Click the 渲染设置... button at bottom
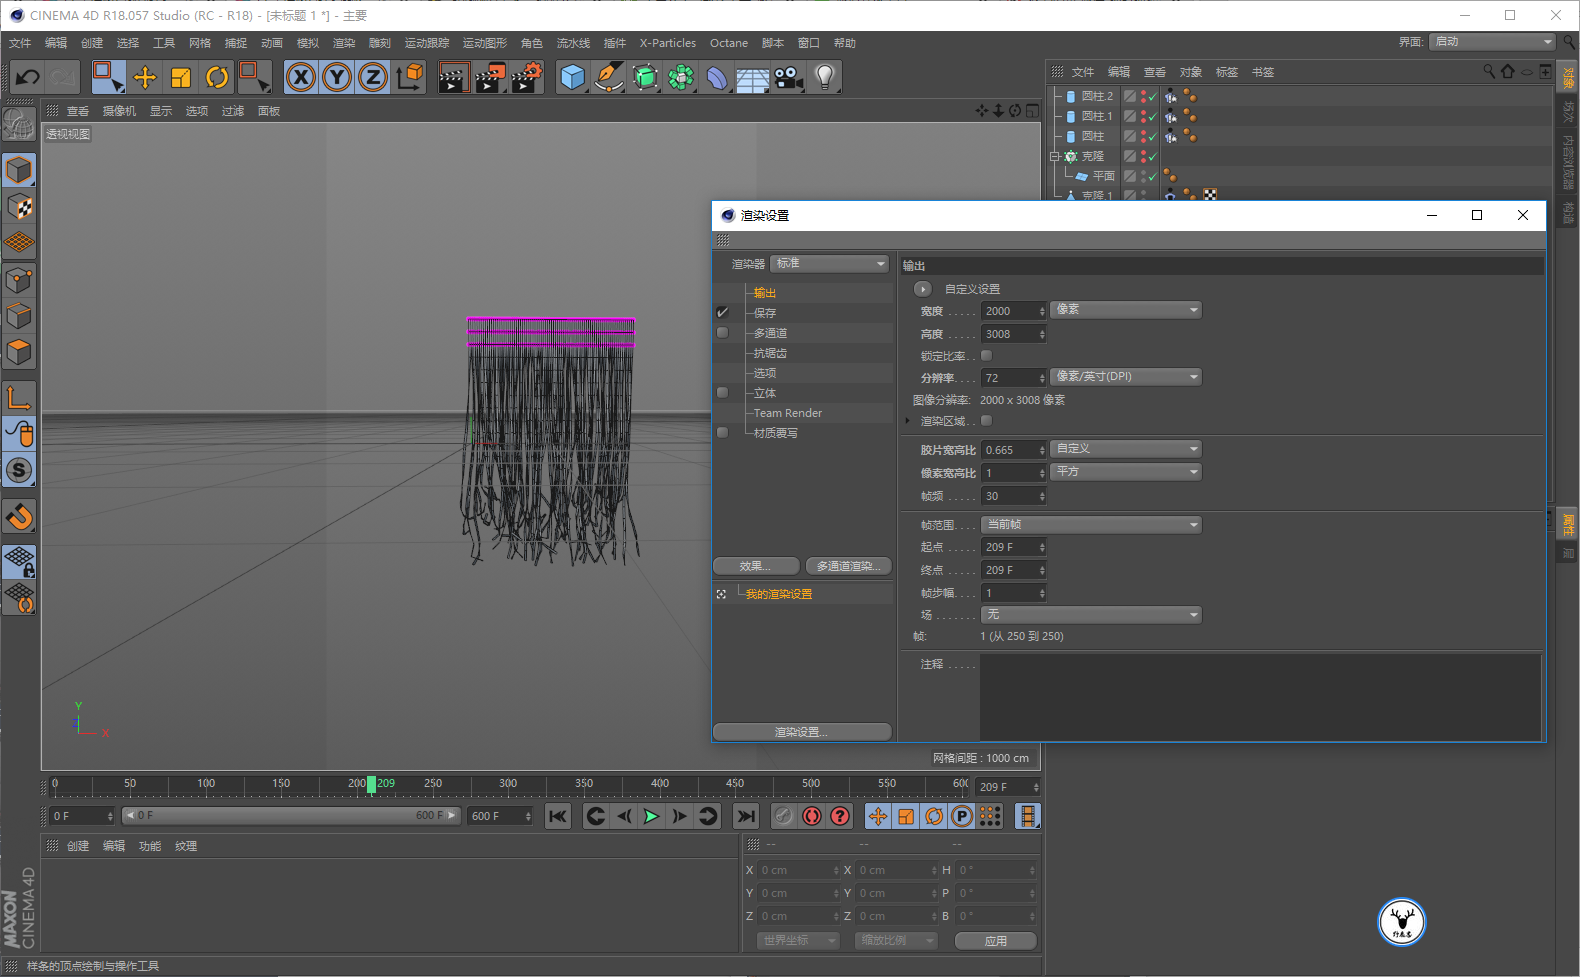1580x977 pixels. pos(802,732)
